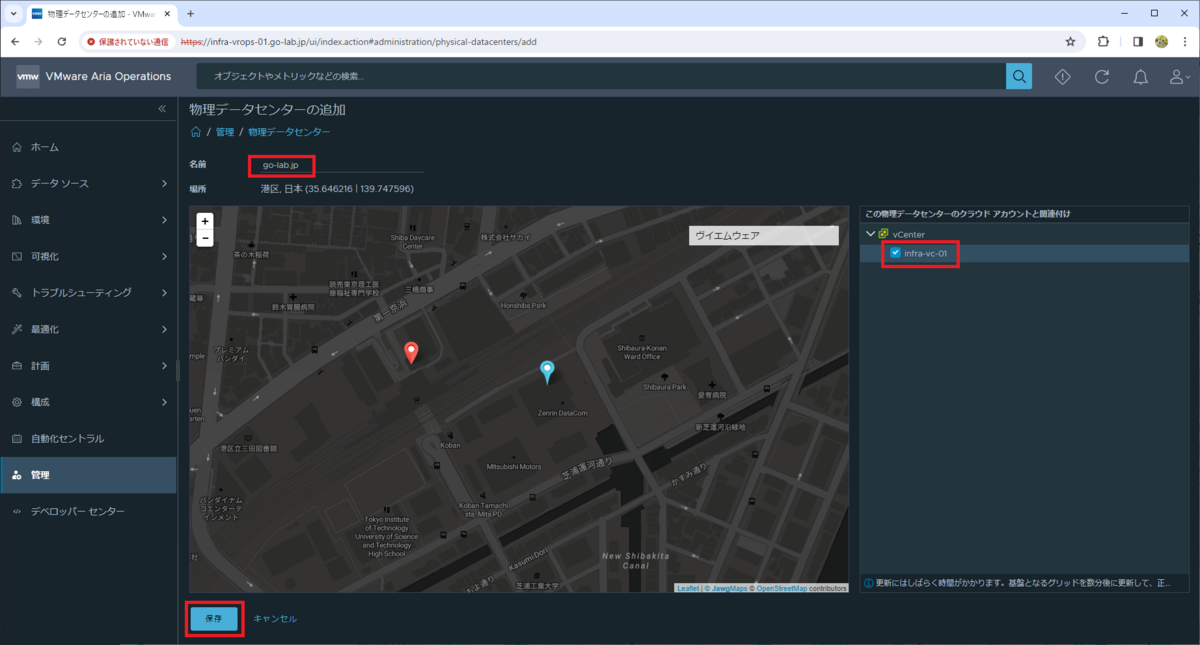Screen dimensions: 1200x645
Task: Click the キャンセル link
Action: pos(275,619)
